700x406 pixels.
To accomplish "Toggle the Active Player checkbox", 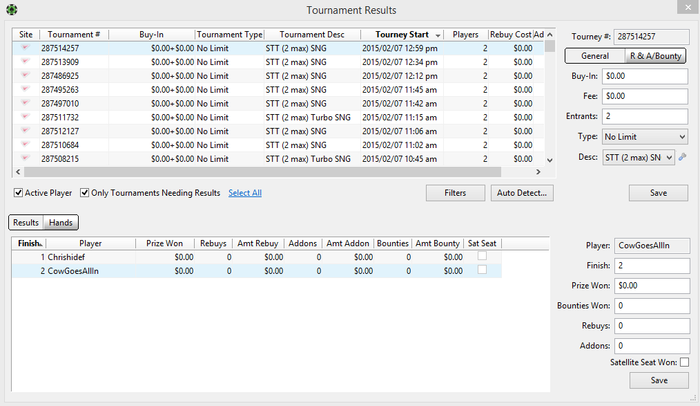I will [x=18, y=193].
